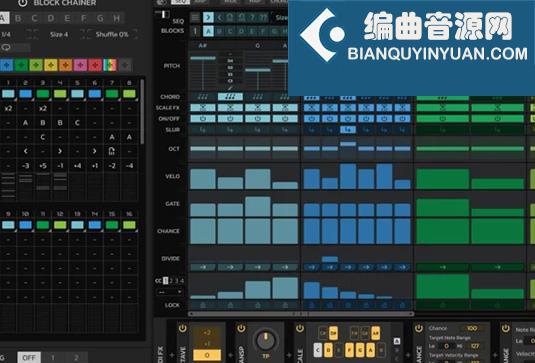Toggle the CHANCE module power button

pos(419,329)
